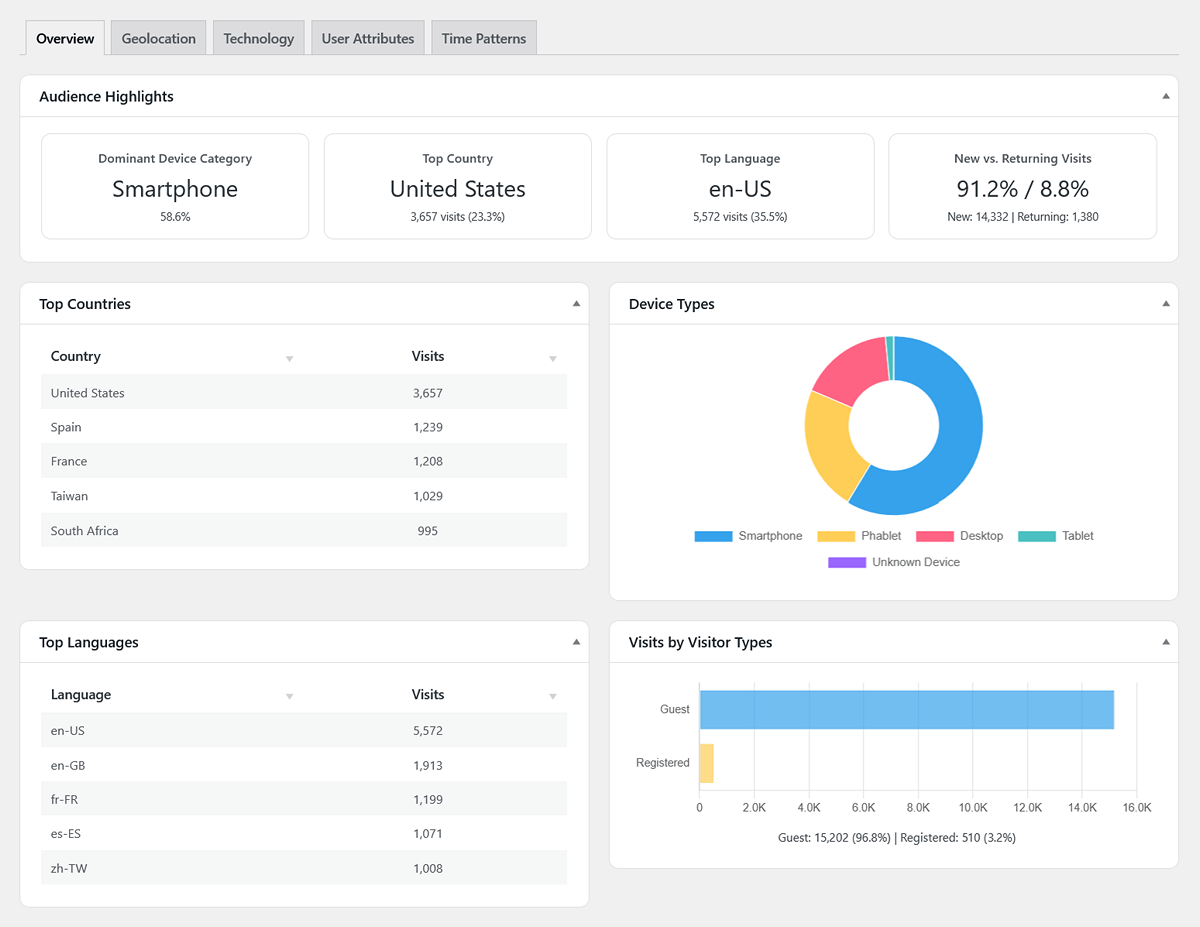Select the User Attributes tab
This screenshot has height=927, width=1200.
click(x=367, y=38)
